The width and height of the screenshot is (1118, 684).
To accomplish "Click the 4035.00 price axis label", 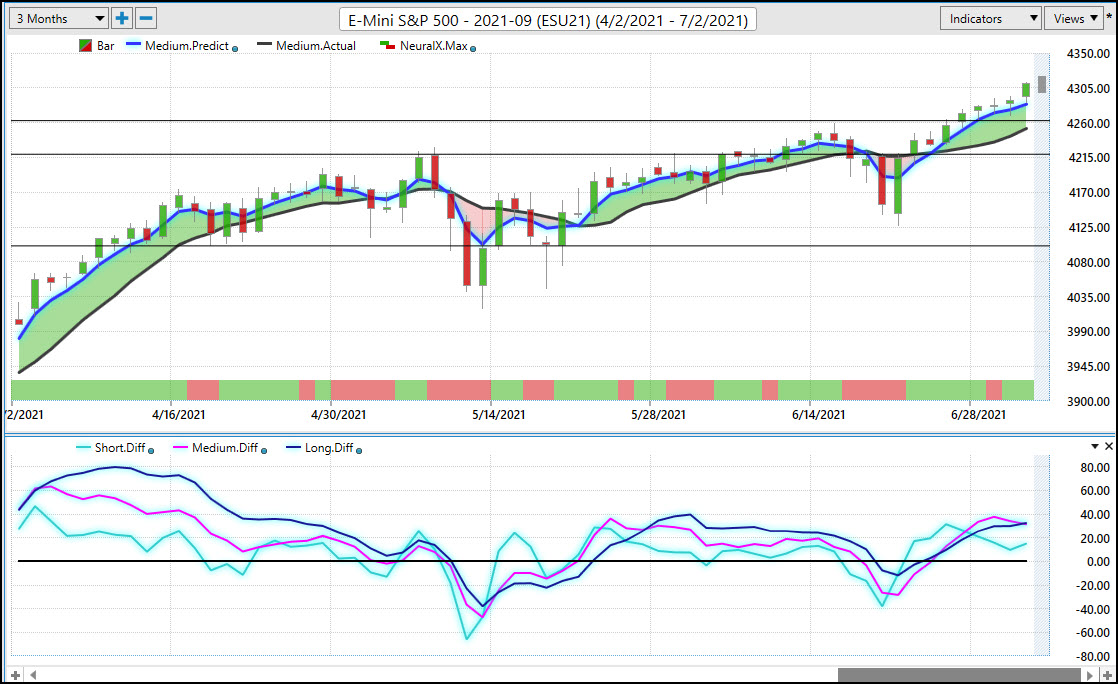I will point(1088,297).
